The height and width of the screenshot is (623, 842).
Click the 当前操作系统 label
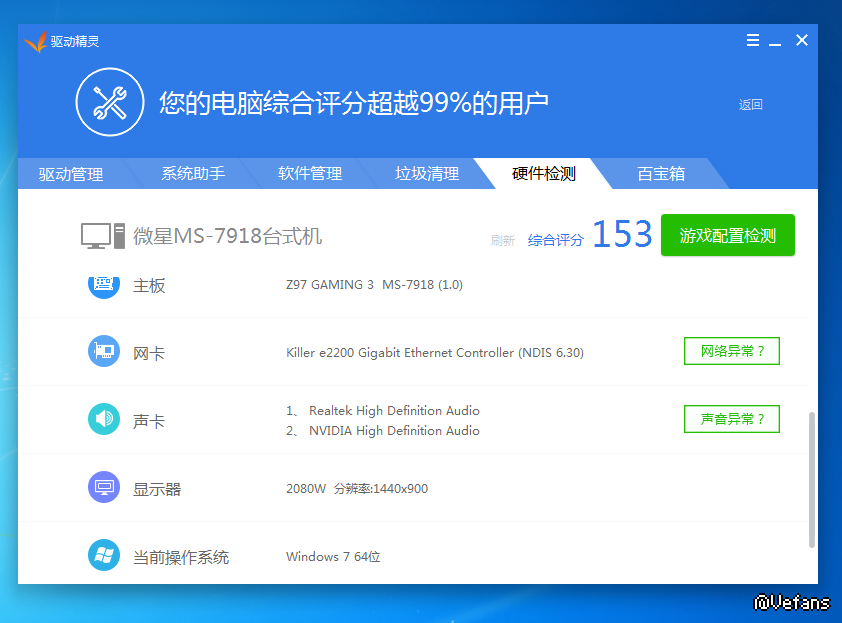tap(181, 557)
